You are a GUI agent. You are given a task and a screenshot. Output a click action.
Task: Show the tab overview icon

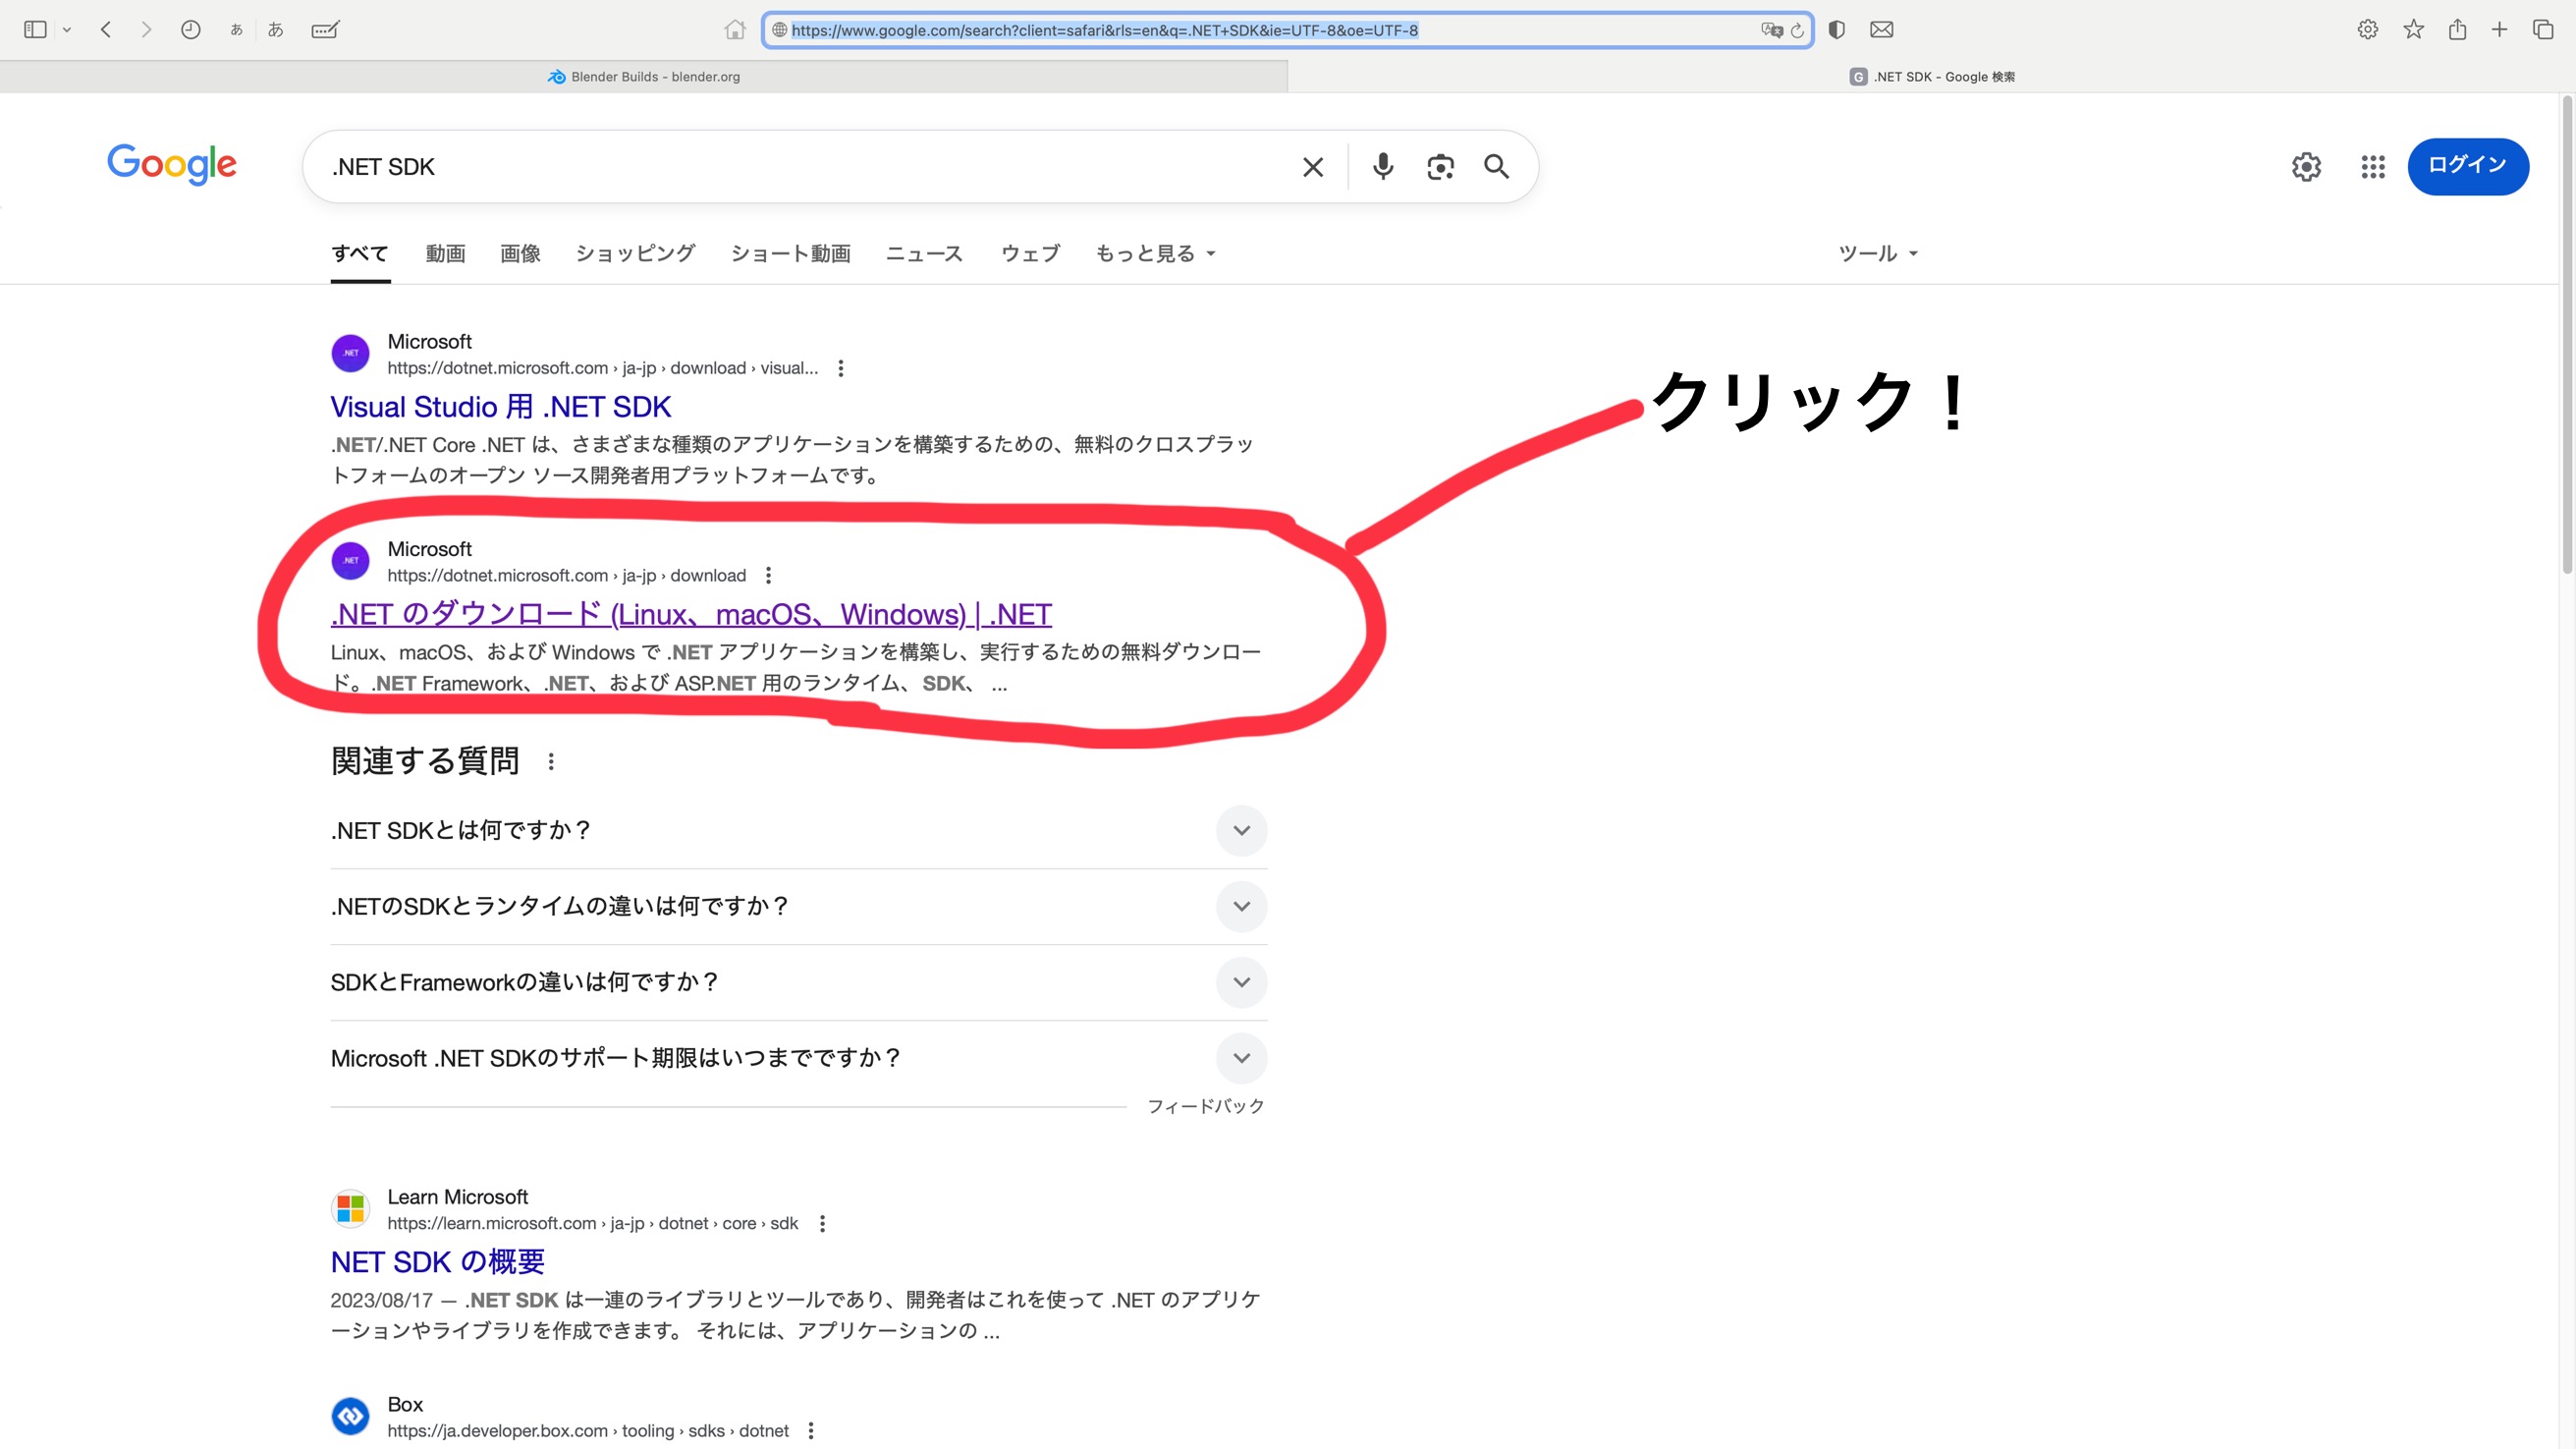2543,30
